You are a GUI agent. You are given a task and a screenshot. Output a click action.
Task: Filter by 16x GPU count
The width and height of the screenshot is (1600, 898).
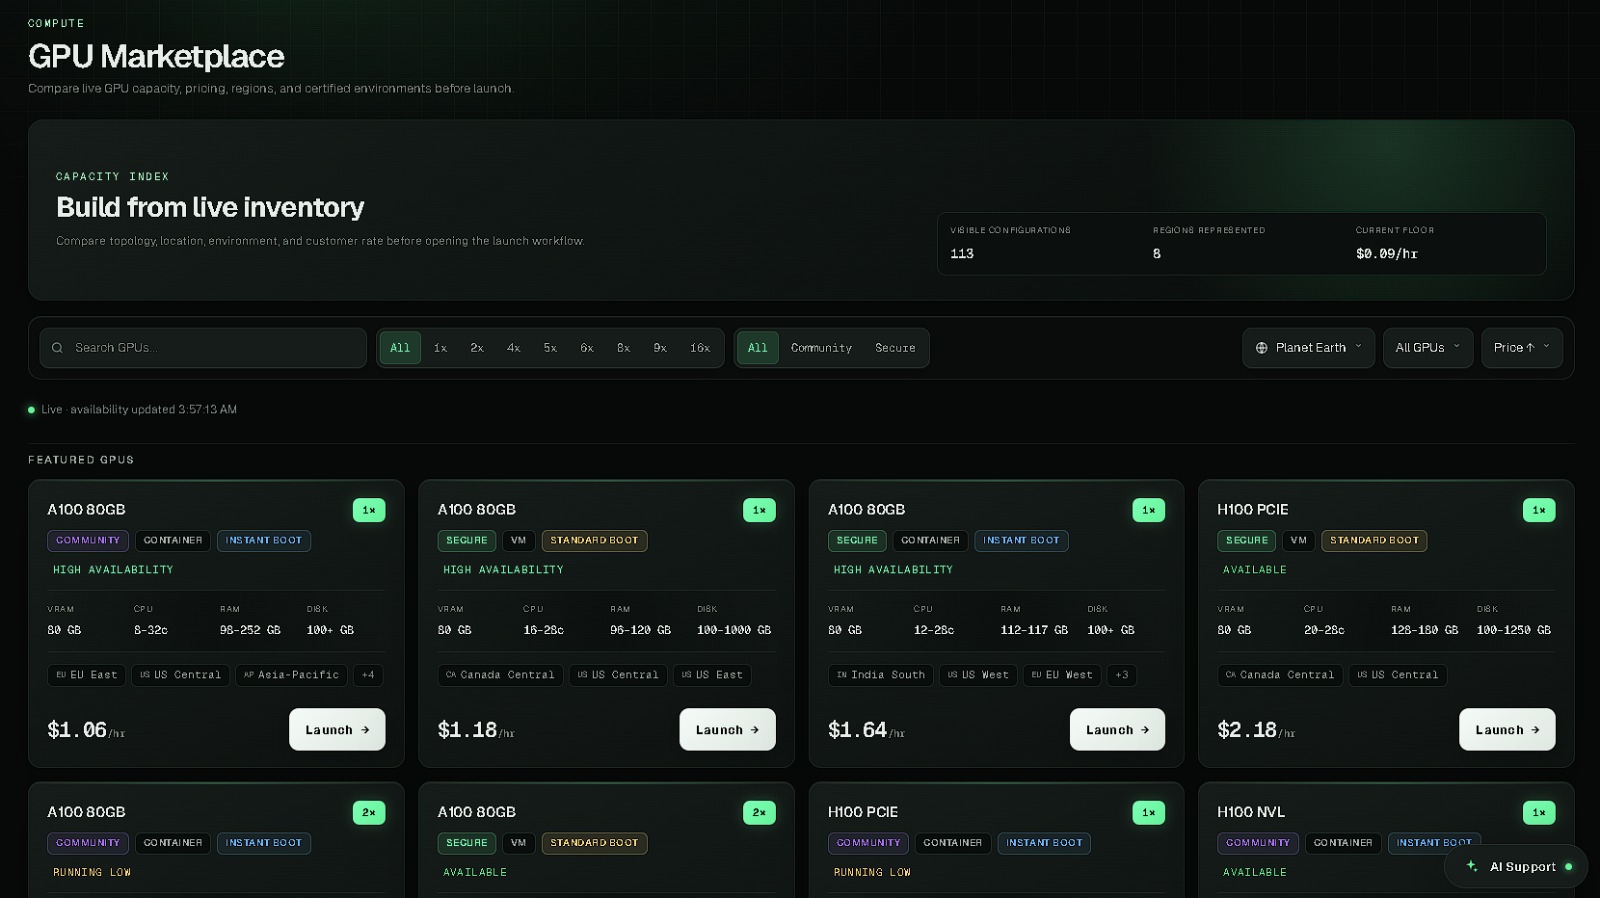pos(700,348)
